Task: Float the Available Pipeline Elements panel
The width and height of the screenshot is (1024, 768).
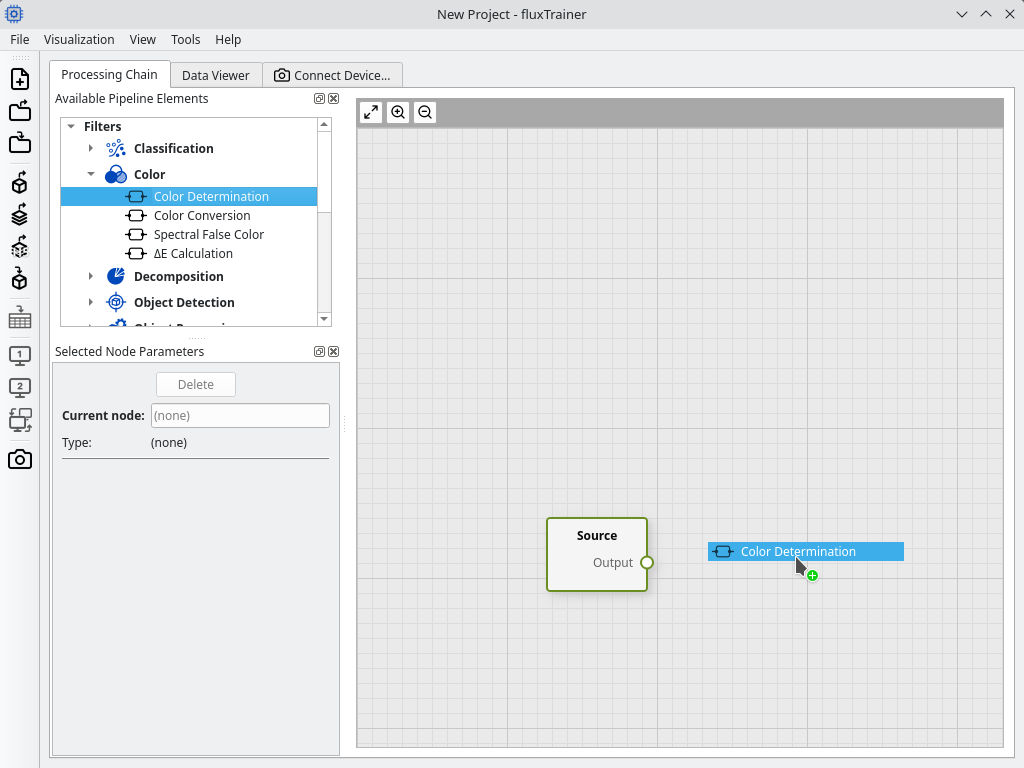Action: pyautogui.click(x=319, y=99)
